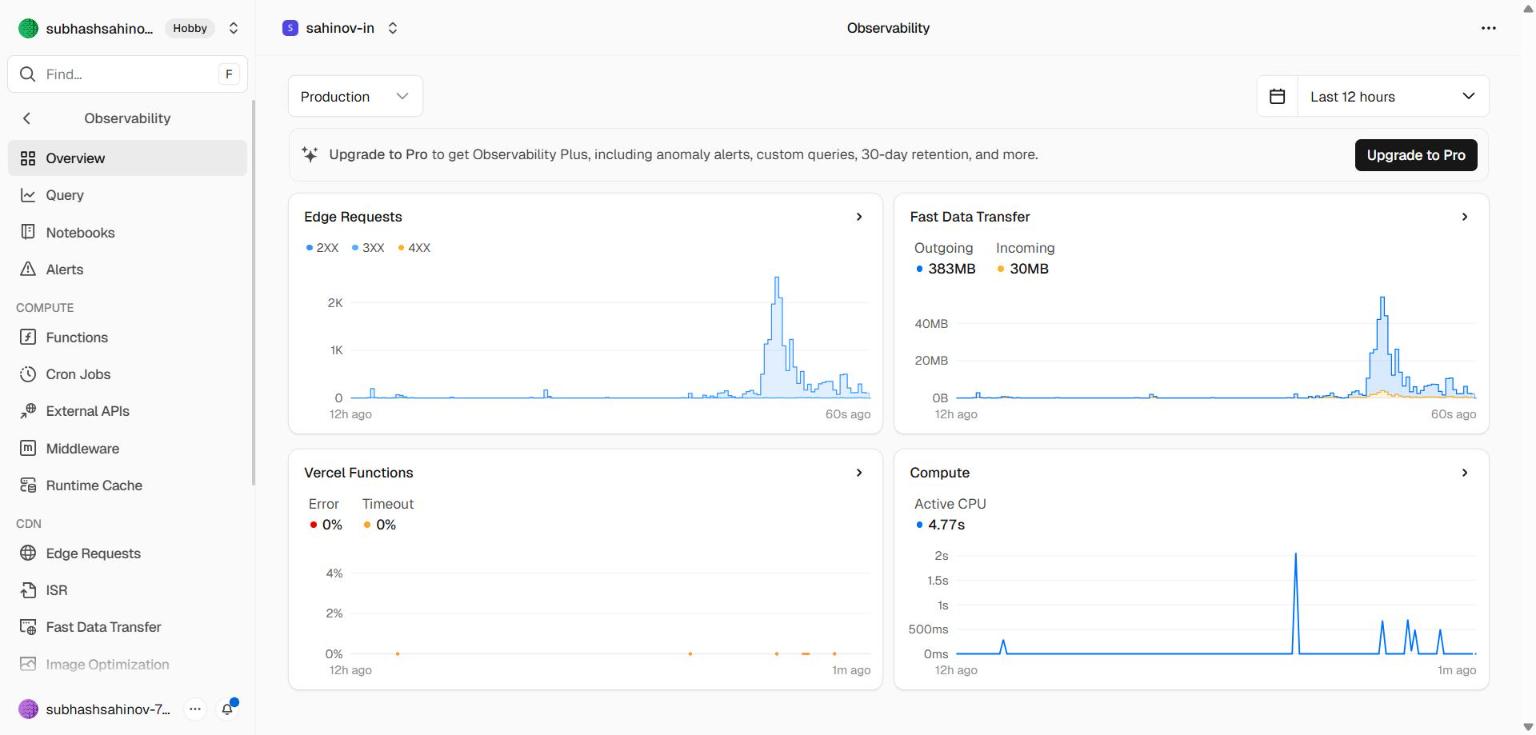Click the Find search field
The width and height of the screenshot is (1536, 735).
click(127, 74)
